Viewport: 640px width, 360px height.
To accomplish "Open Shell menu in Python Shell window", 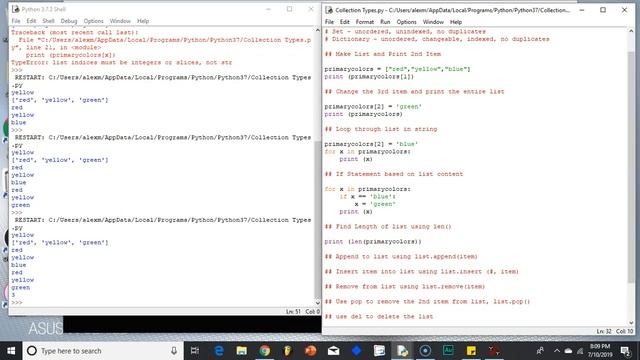I will (x=48, y=21).
